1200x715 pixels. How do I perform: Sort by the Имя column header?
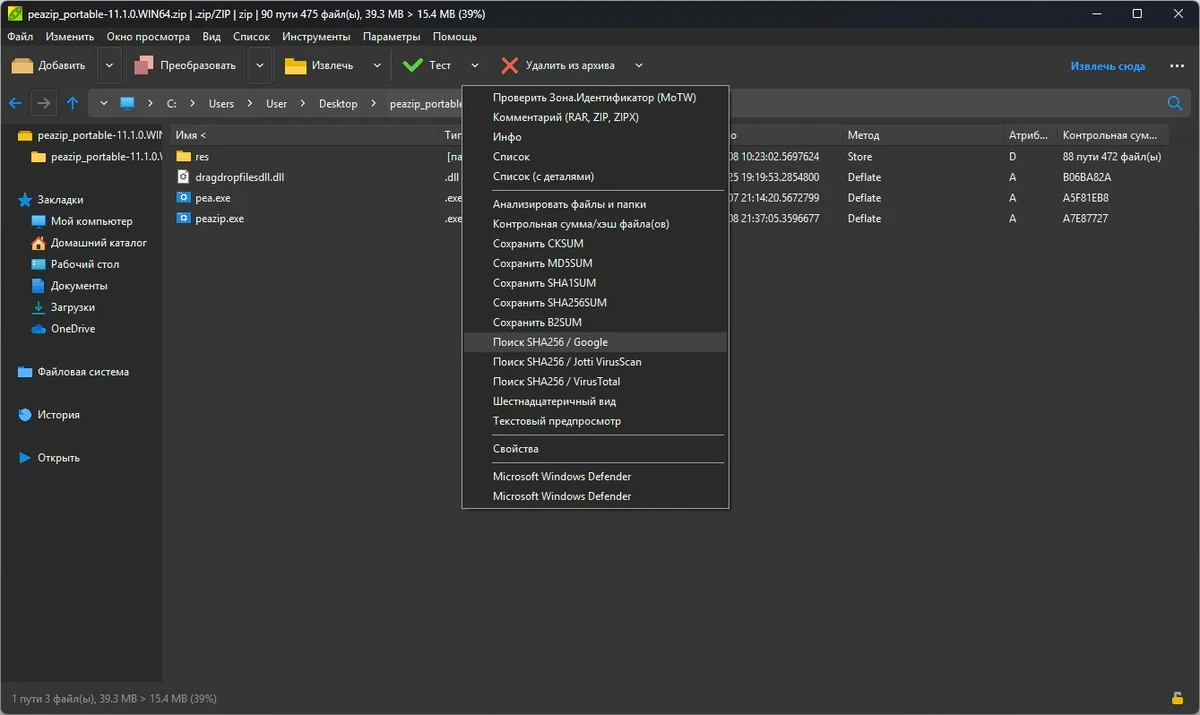[x=303, y=135]
